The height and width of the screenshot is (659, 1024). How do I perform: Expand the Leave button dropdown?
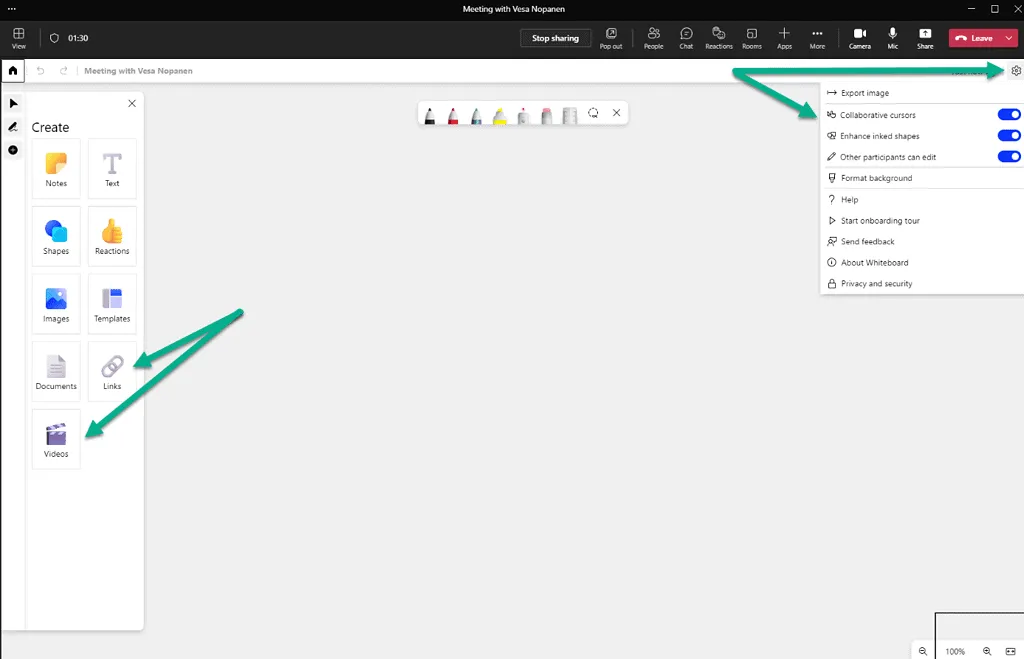click(x=1009, y=36)
